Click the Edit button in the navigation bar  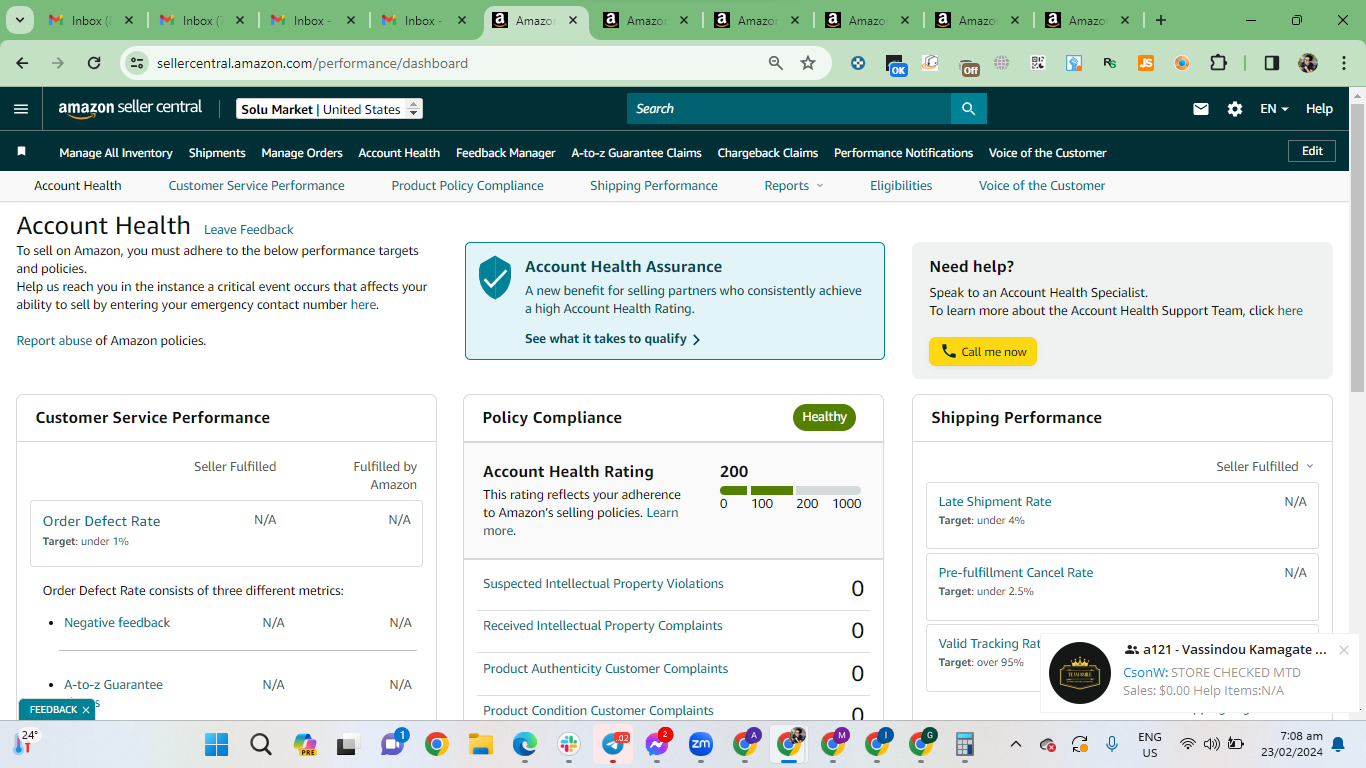[x=1312, y=151]
